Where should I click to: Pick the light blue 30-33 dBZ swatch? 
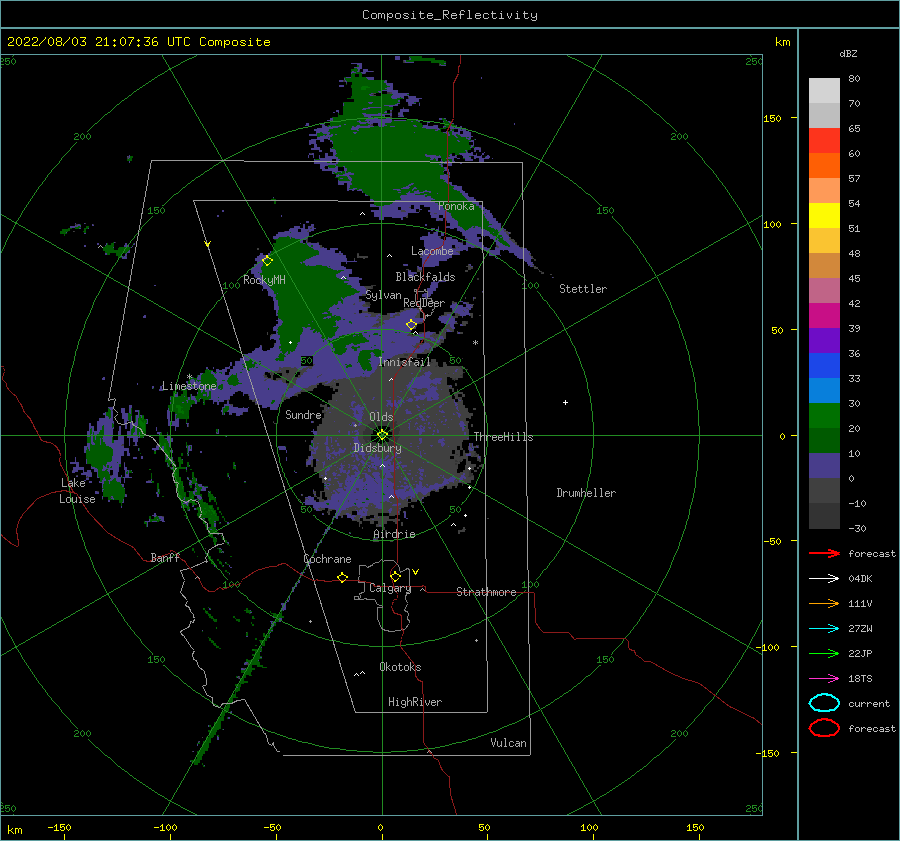pos(824,391)
